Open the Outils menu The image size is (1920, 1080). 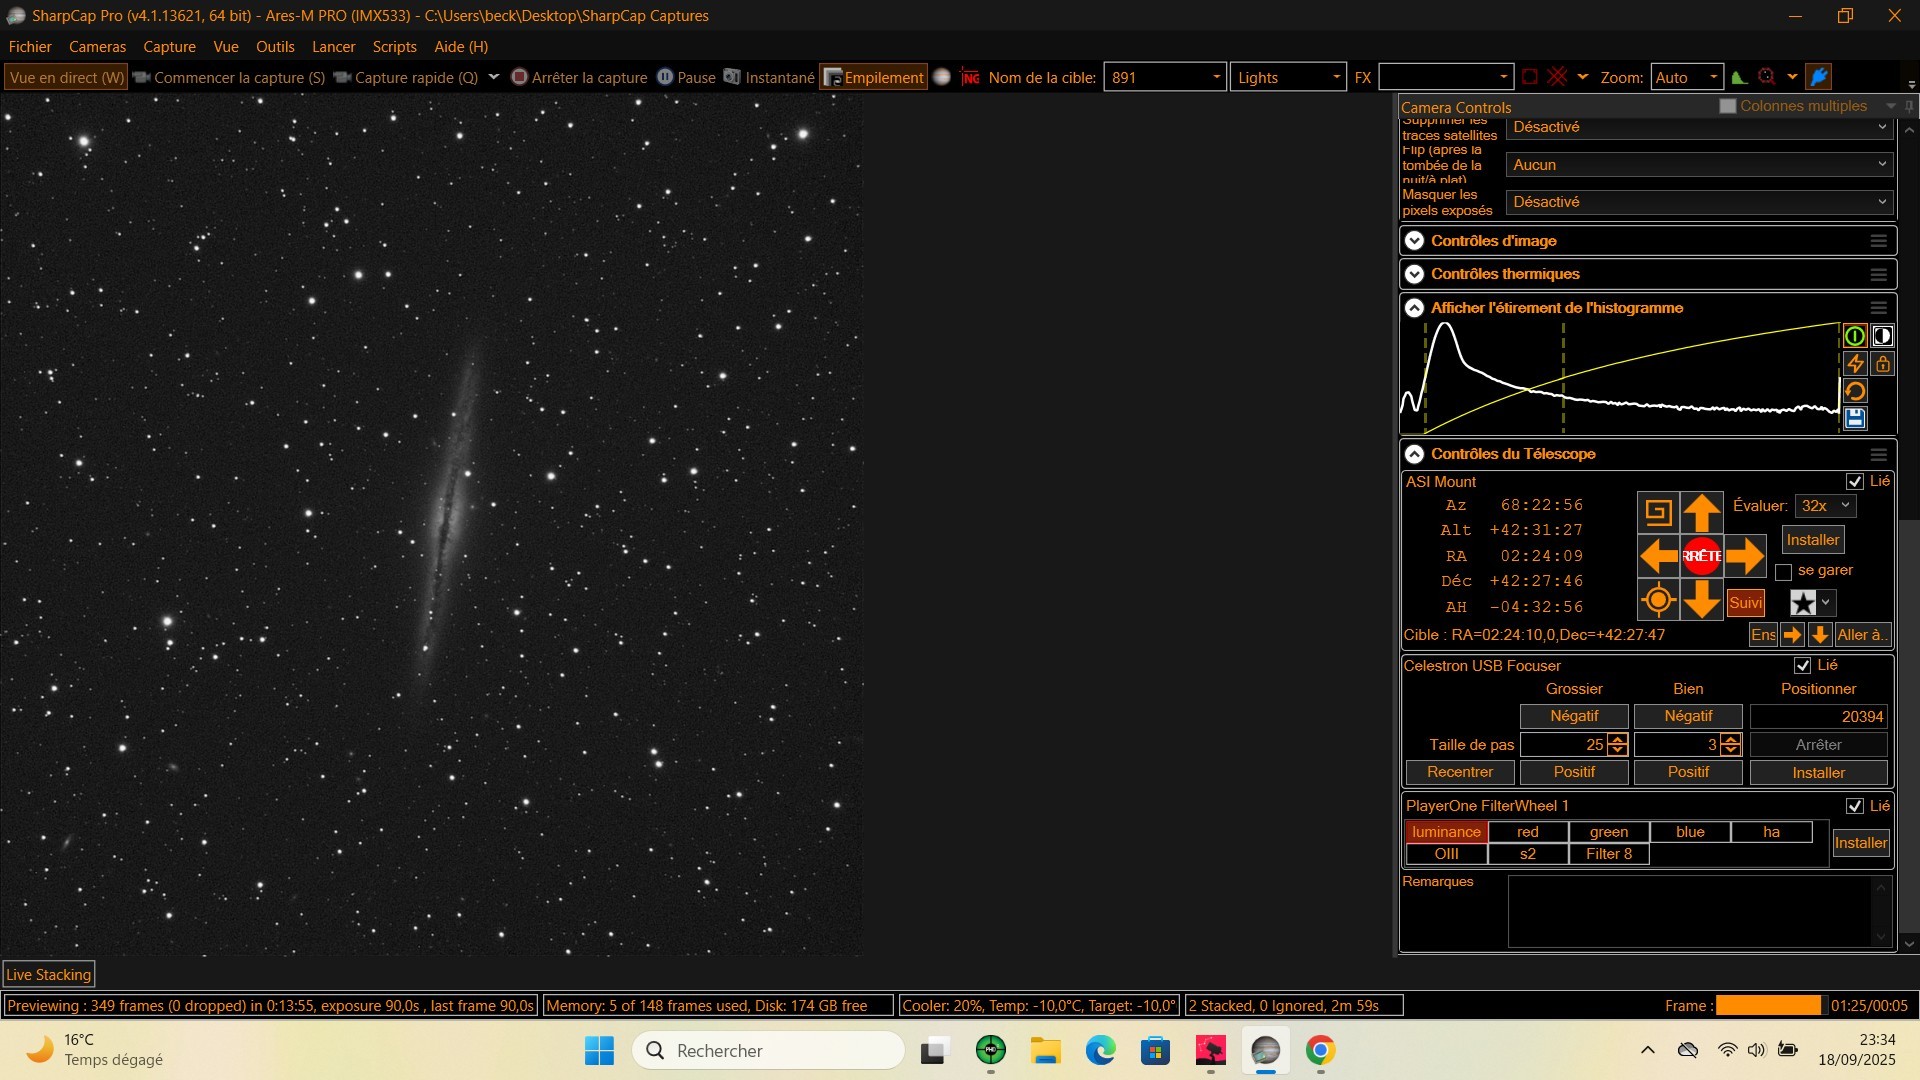coord(275,47)
